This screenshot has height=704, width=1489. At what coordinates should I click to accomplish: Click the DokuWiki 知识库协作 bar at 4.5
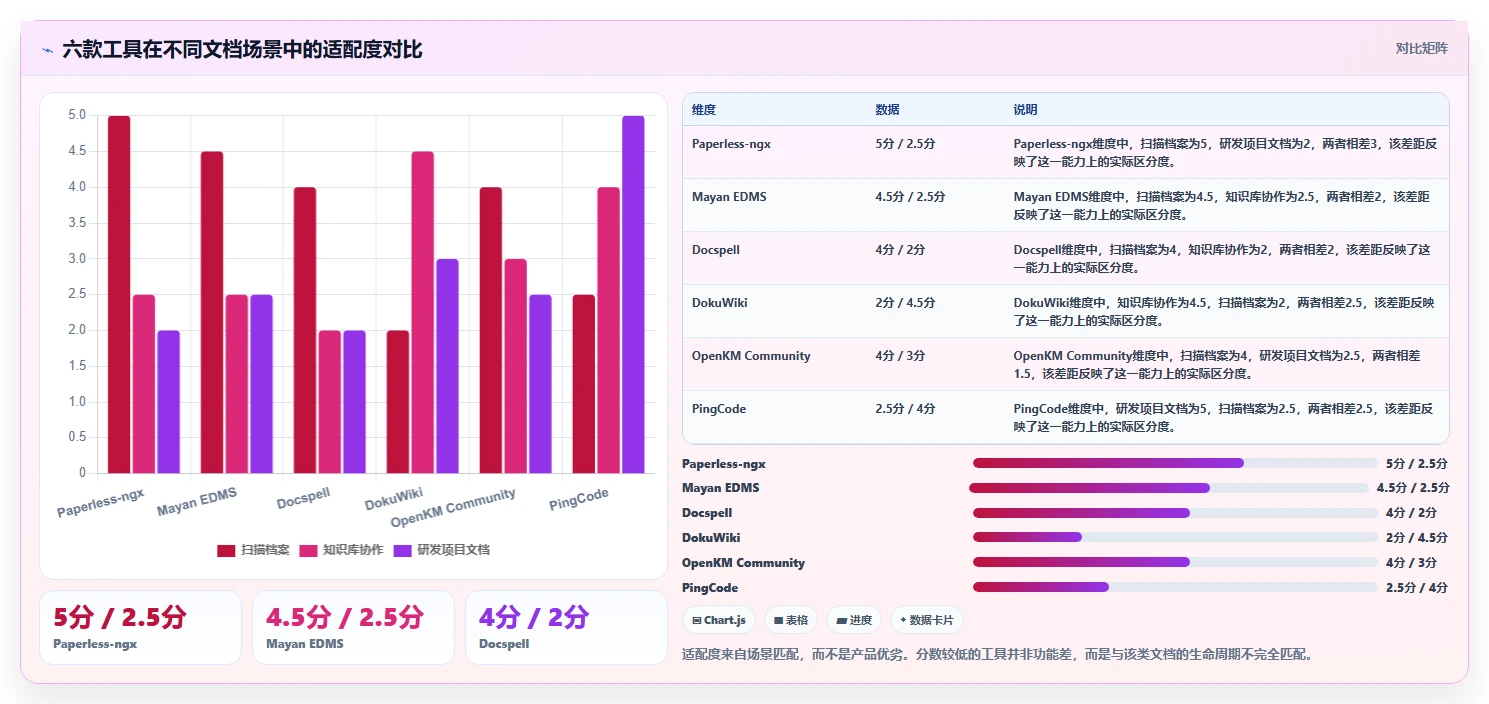tap(423, 312)
